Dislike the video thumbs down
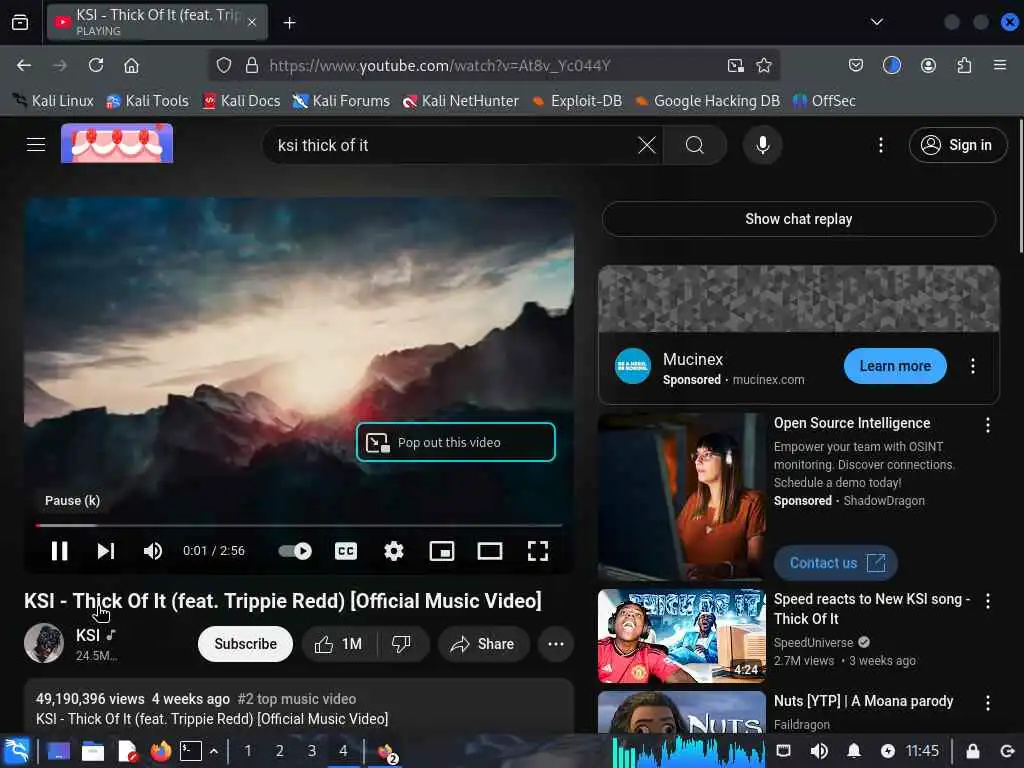Screen dimensions: 1024x768 pos(402,644)
